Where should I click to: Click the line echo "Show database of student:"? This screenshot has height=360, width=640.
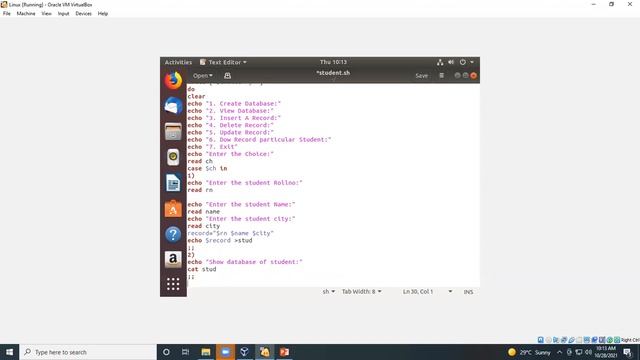(245, 262)
